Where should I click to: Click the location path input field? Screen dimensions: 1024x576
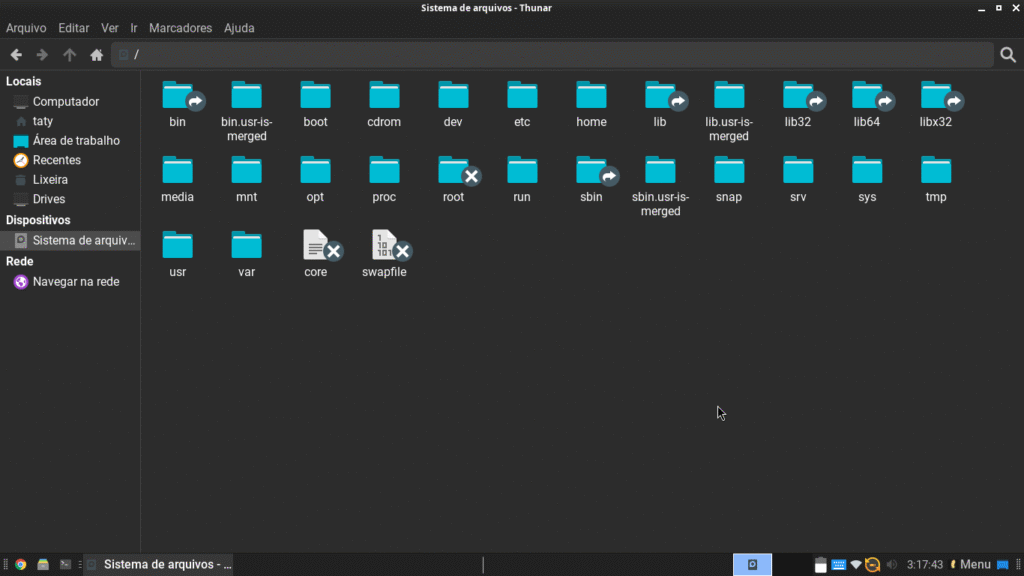[x=550, y=55]
